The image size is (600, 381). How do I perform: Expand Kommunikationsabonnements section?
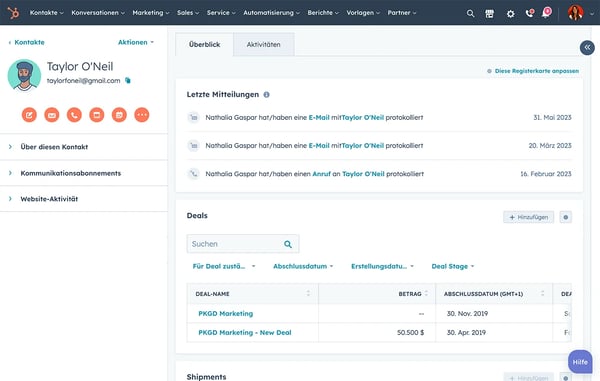click(x=84, y=173)
